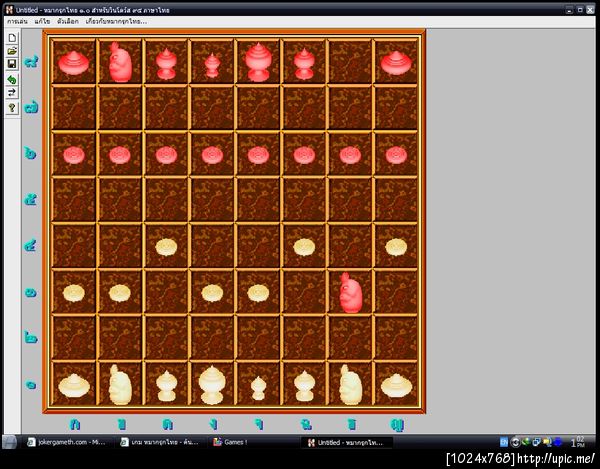Select the red pawn in column ญ
Image resolution: width=600 pixels, height=469 pixels.
point(396,155)
